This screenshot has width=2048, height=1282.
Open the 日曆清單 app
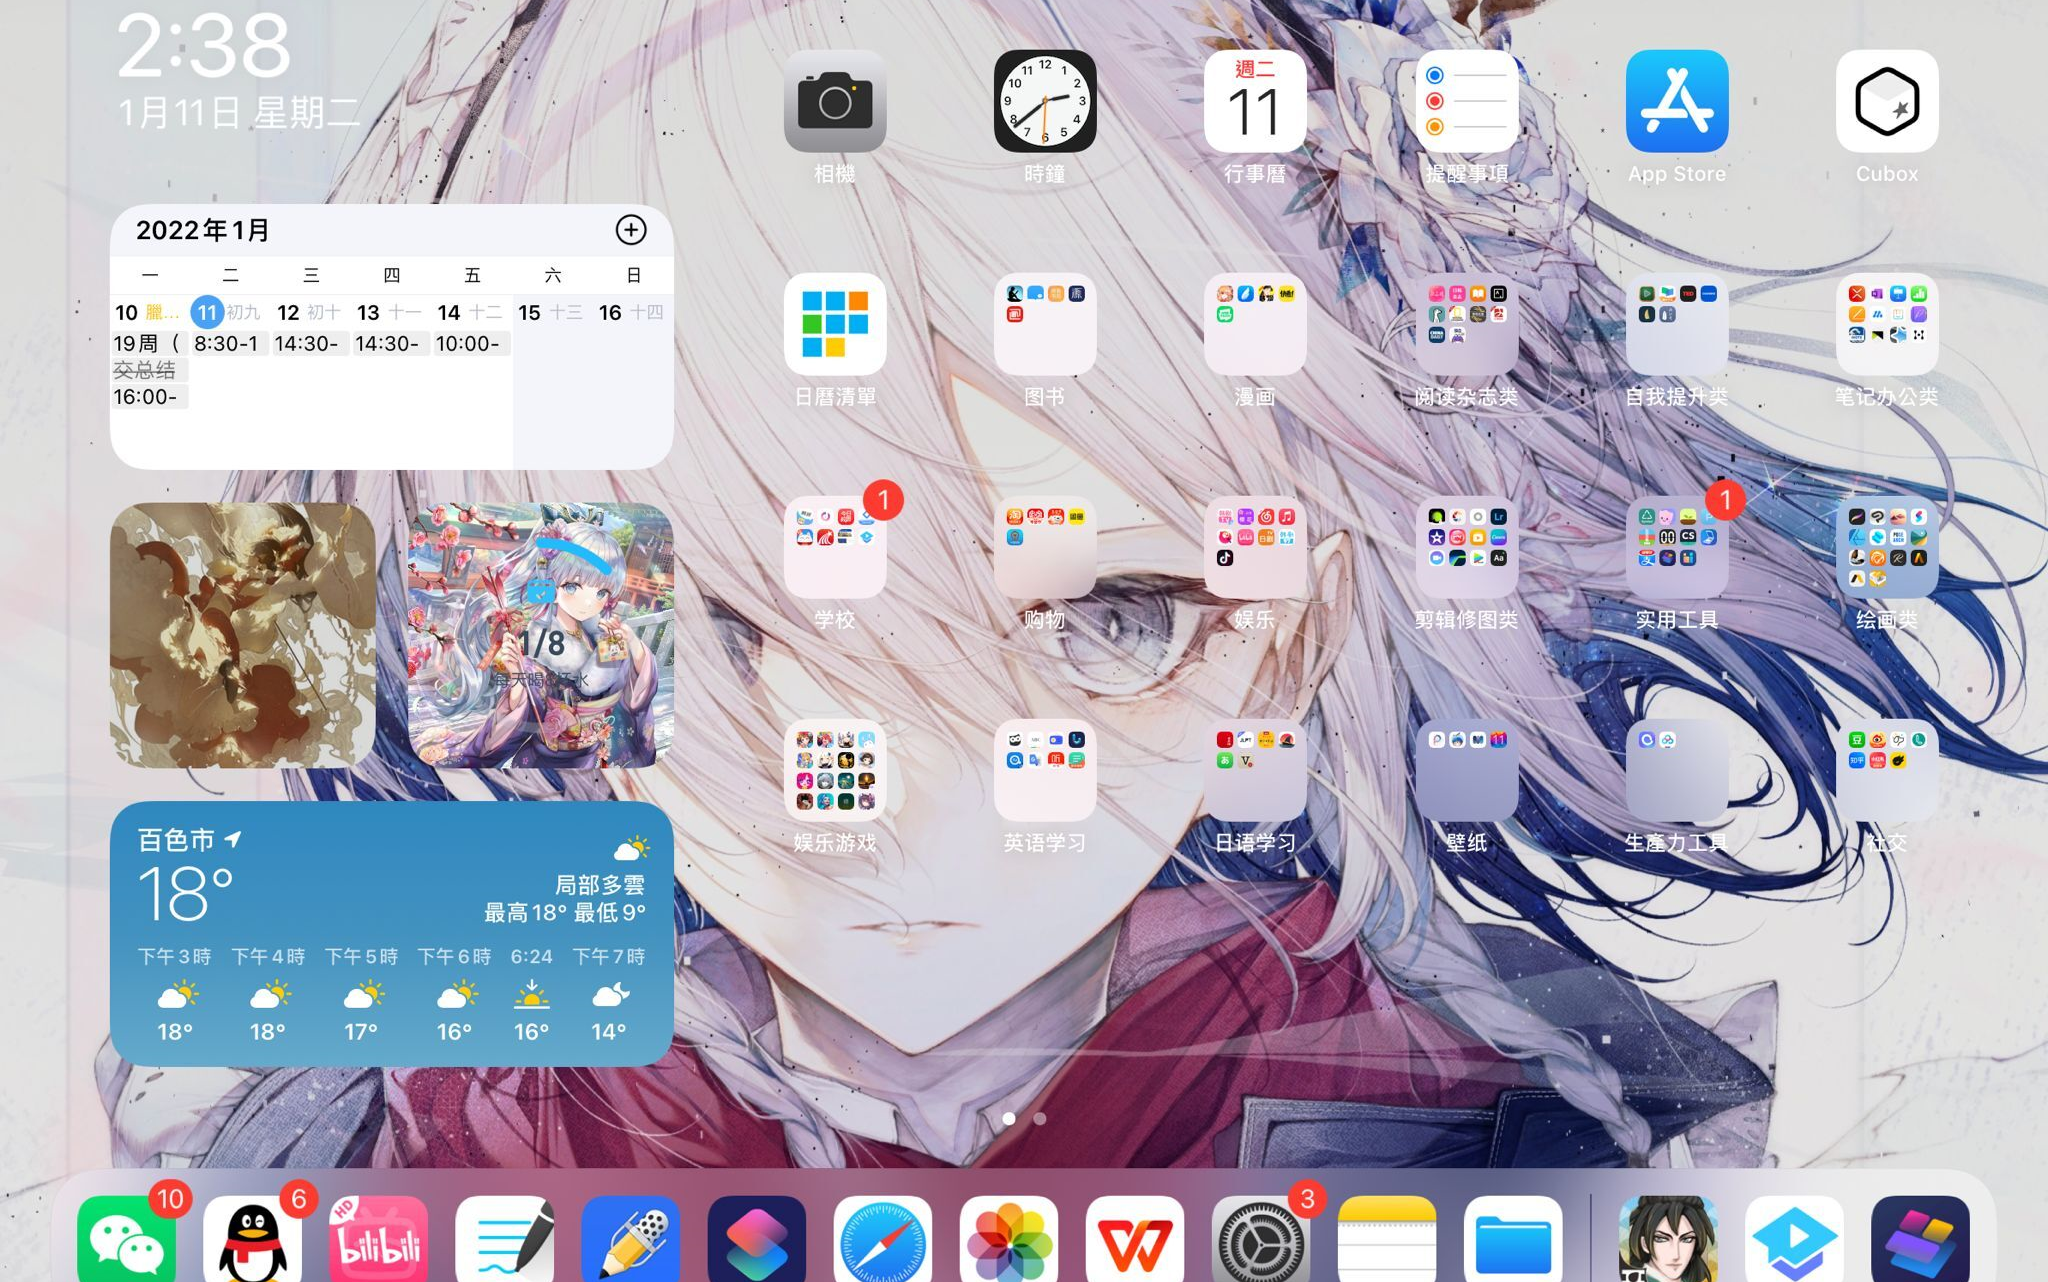835,324
